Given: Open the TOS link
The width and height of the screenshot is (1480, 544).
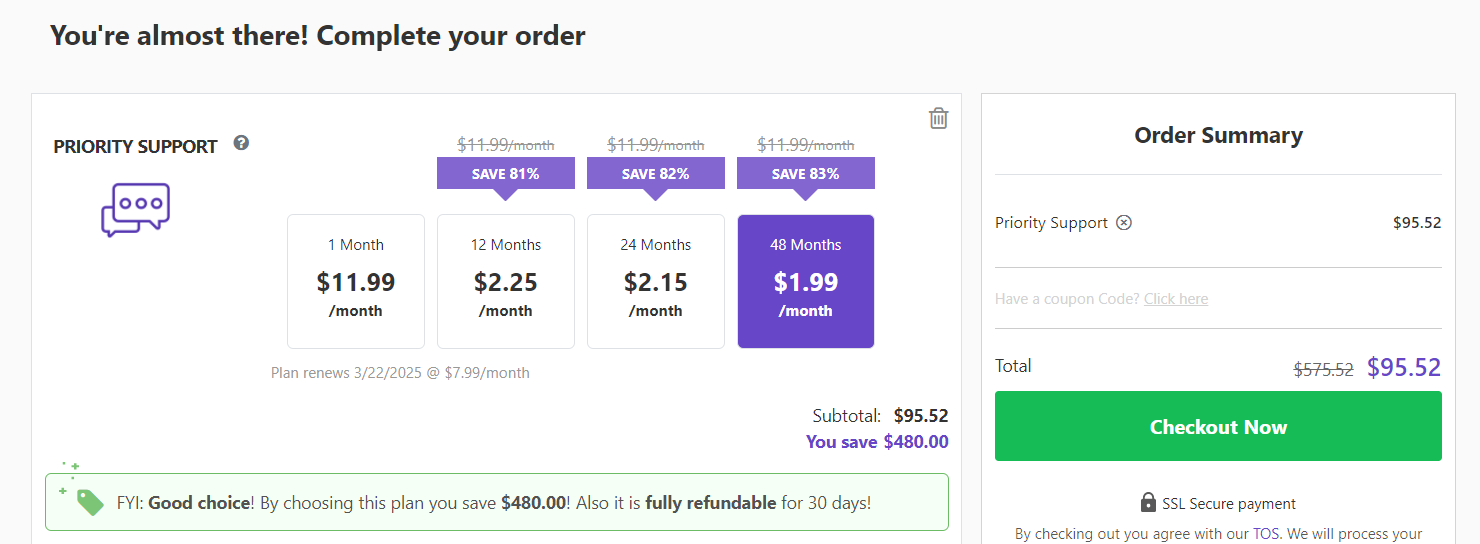Looking at the screenshot, I should tap(1265, 534).
